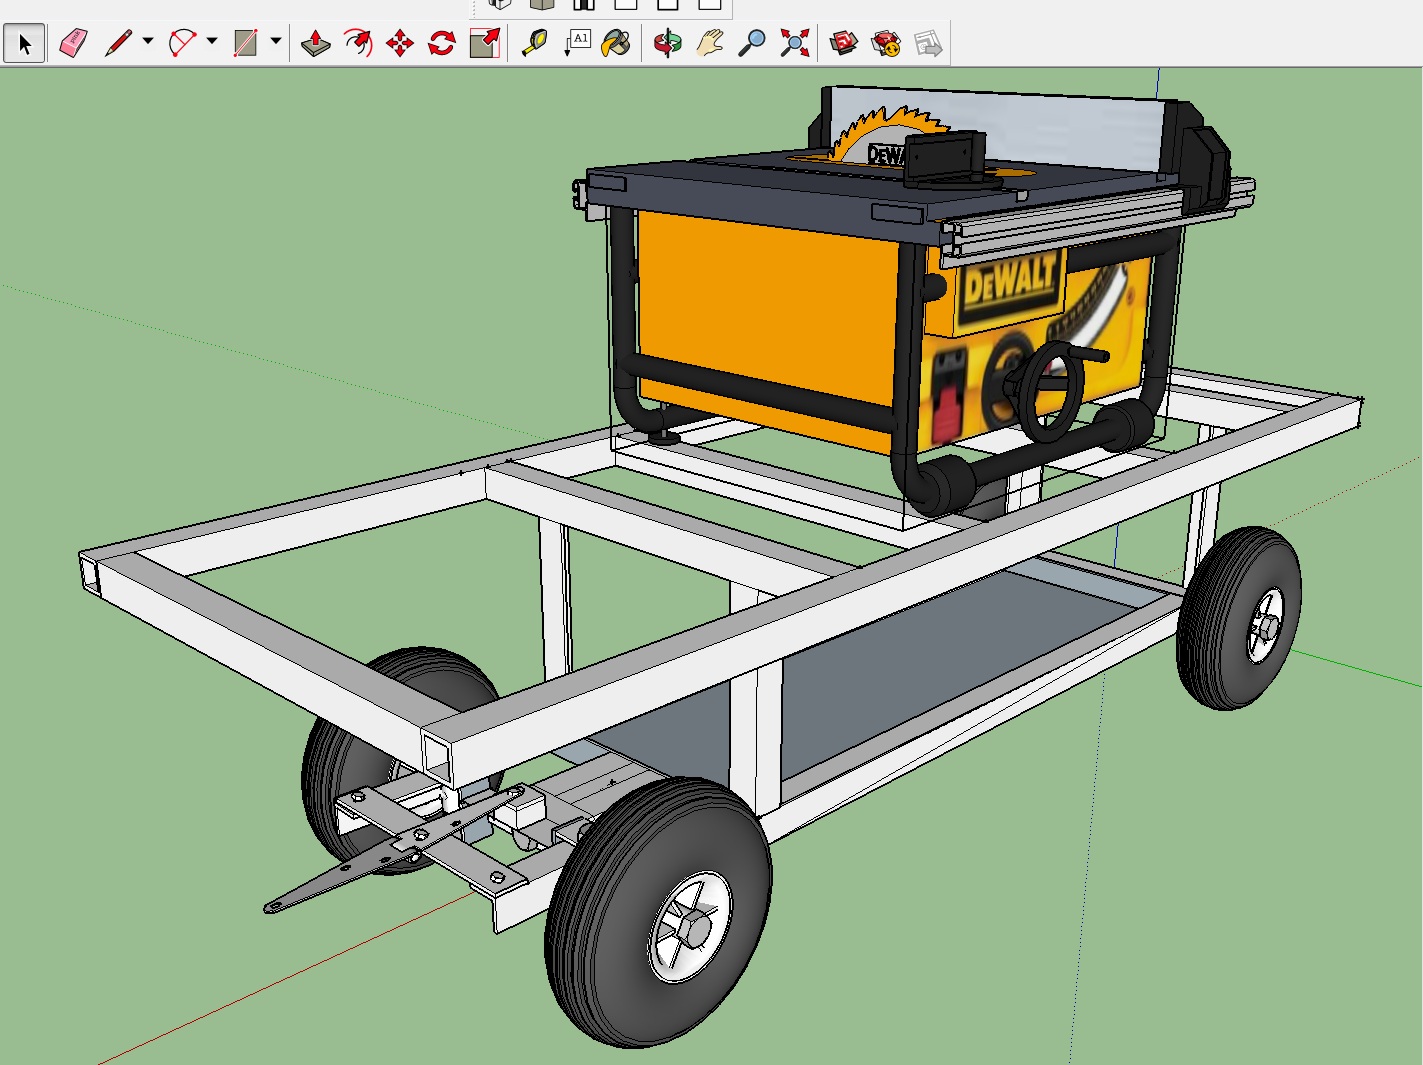Open the Extension Warehouse
The height and width of the screenshot is (1065, 1423).
886,43
